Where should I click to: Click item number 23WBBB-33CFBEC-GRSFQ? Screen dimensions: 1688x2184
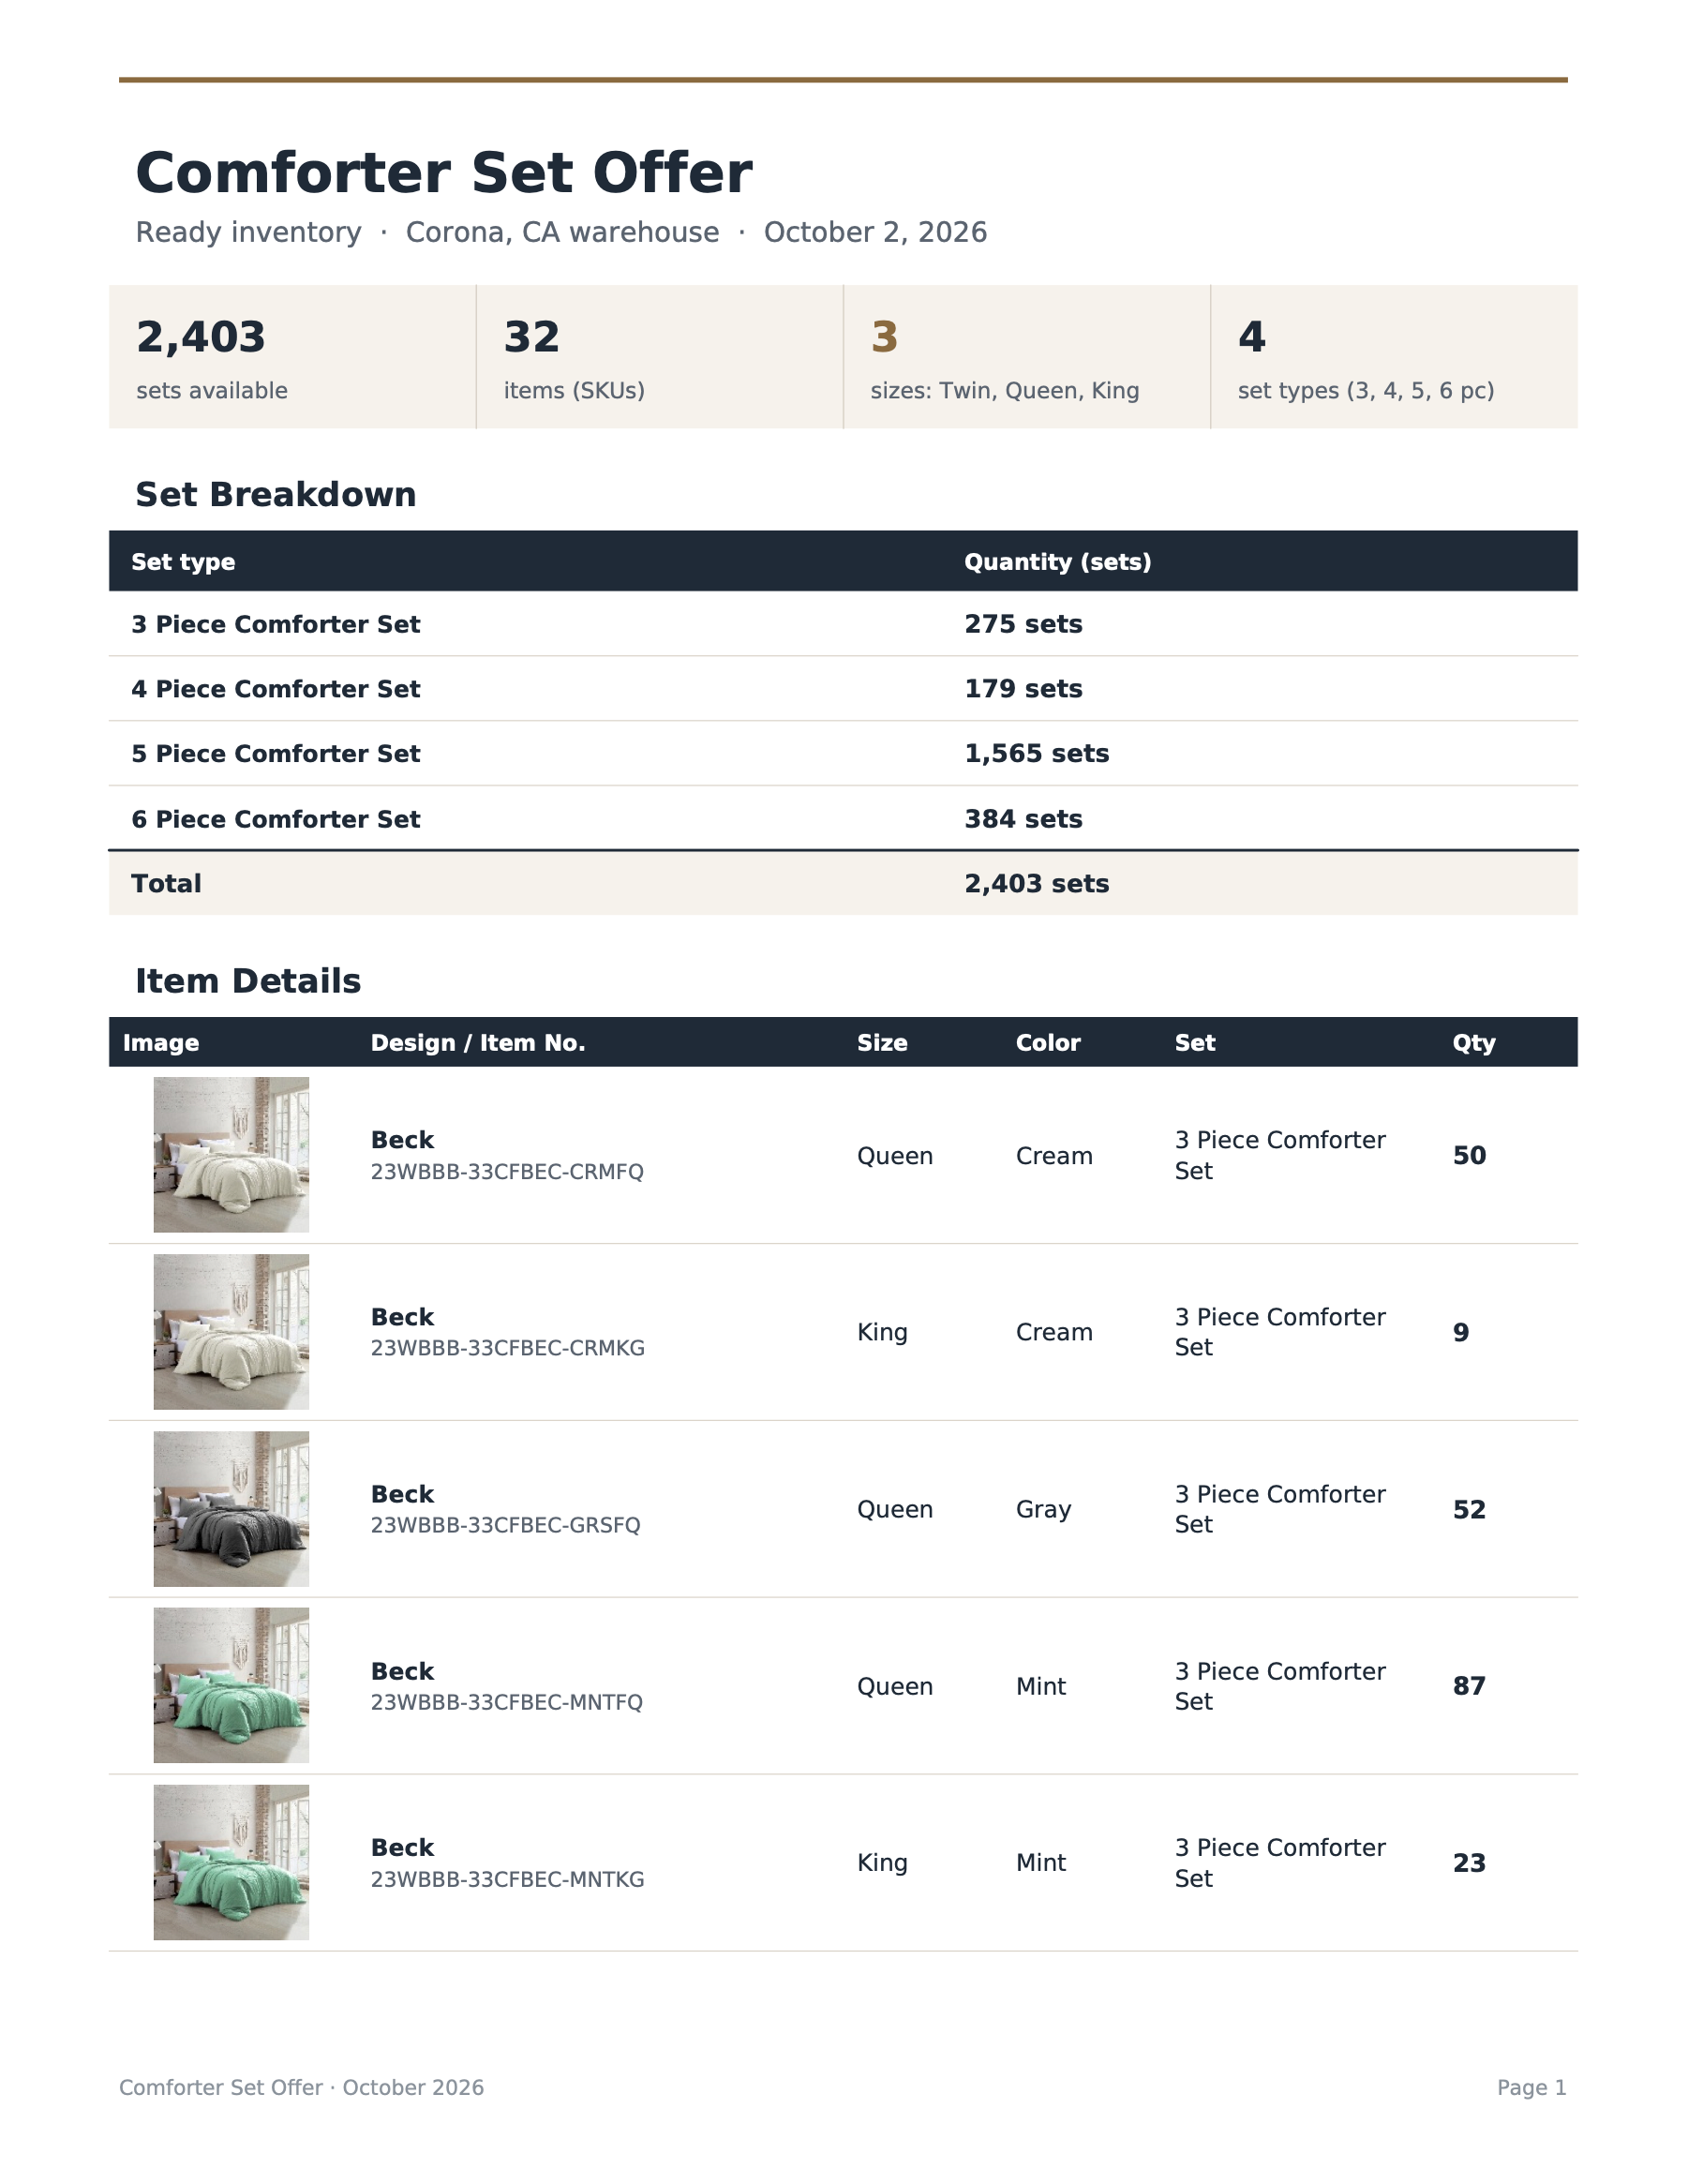click(x=505, y=1526)
